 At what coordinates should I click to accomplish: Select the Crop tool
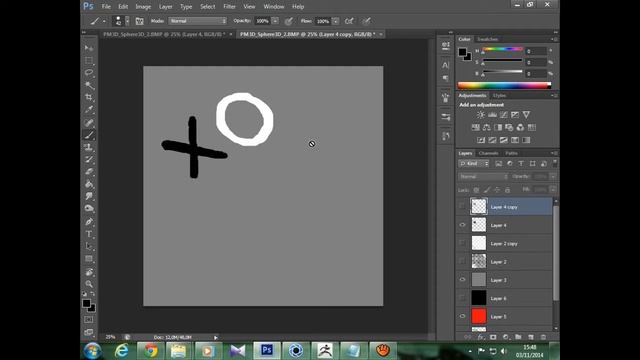(89, 97)
